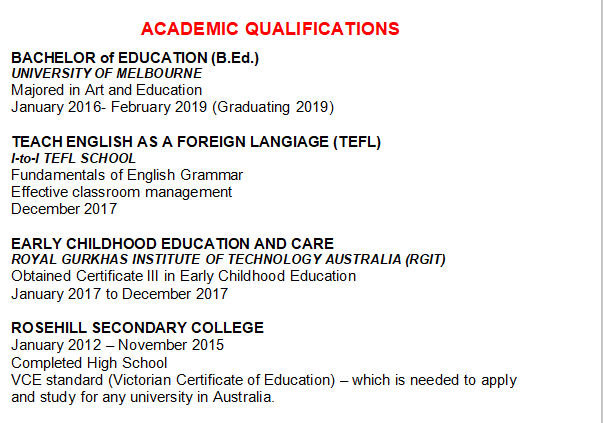The width and height of the screenshot is (603, 423).
Task: Click the UNIVERSITY OF MELBOURNE line
Action: (x=106, y=74)
